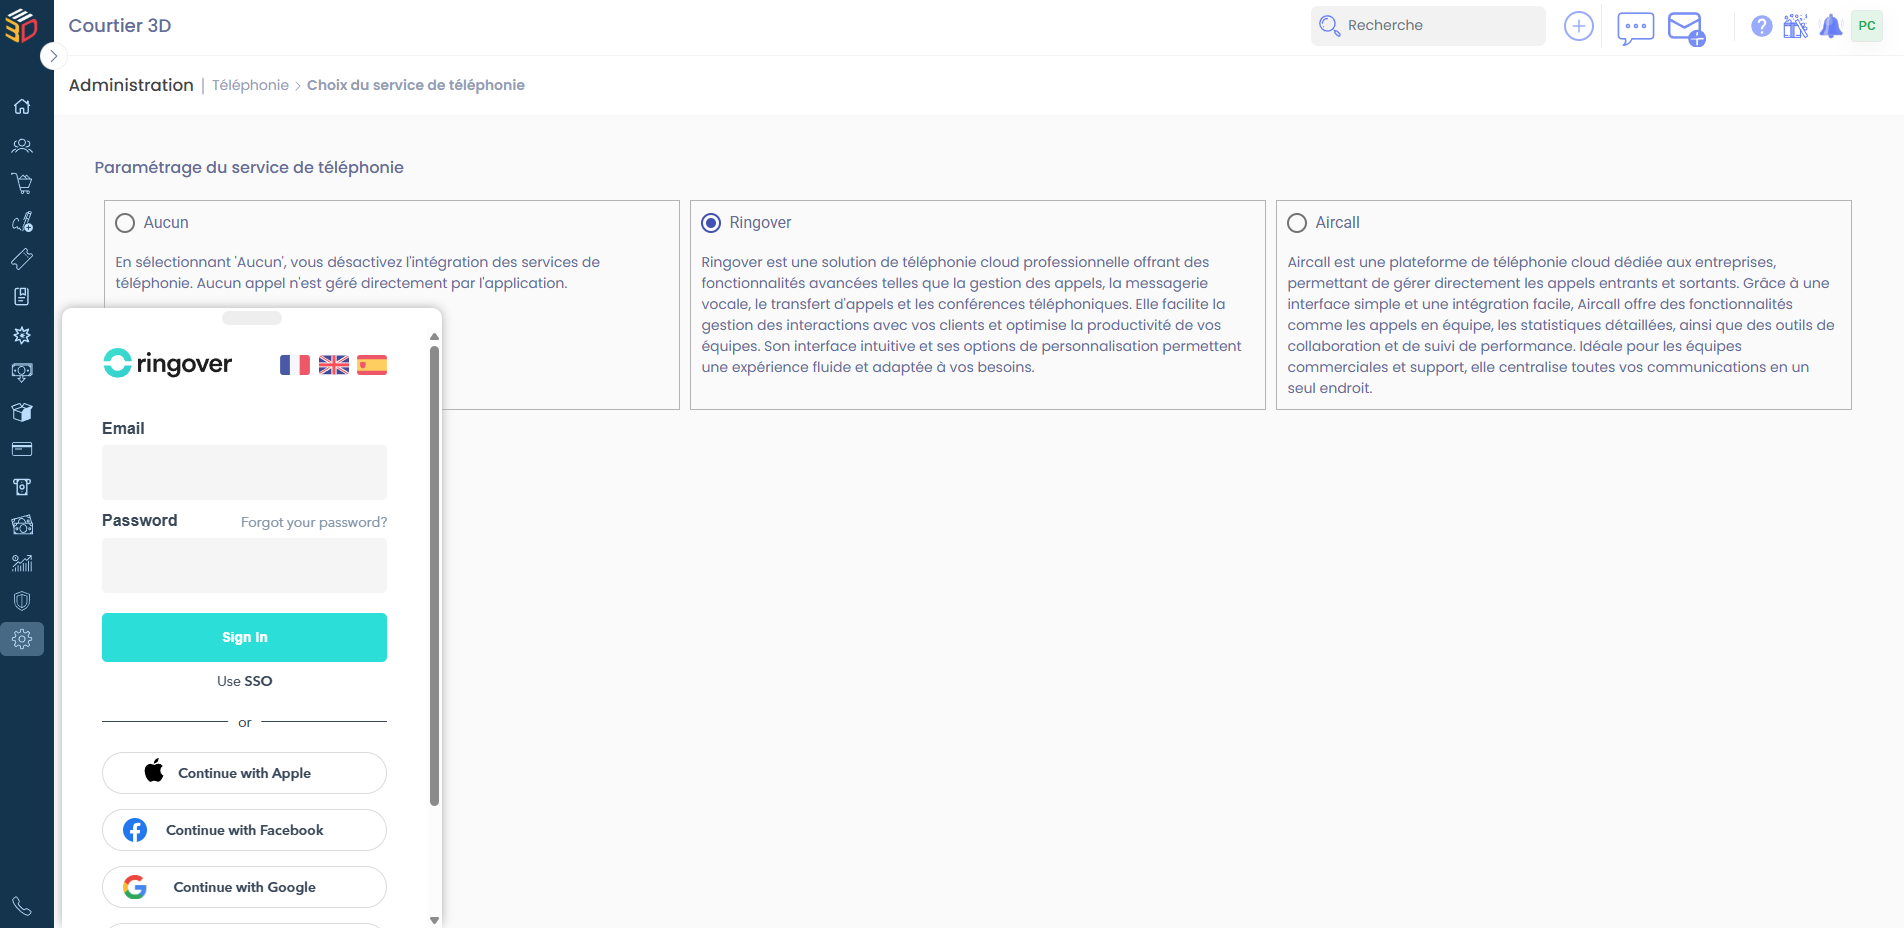1904x928 pixels.
Task: Click the new email envelope icon
Action: pos(1686,28)
